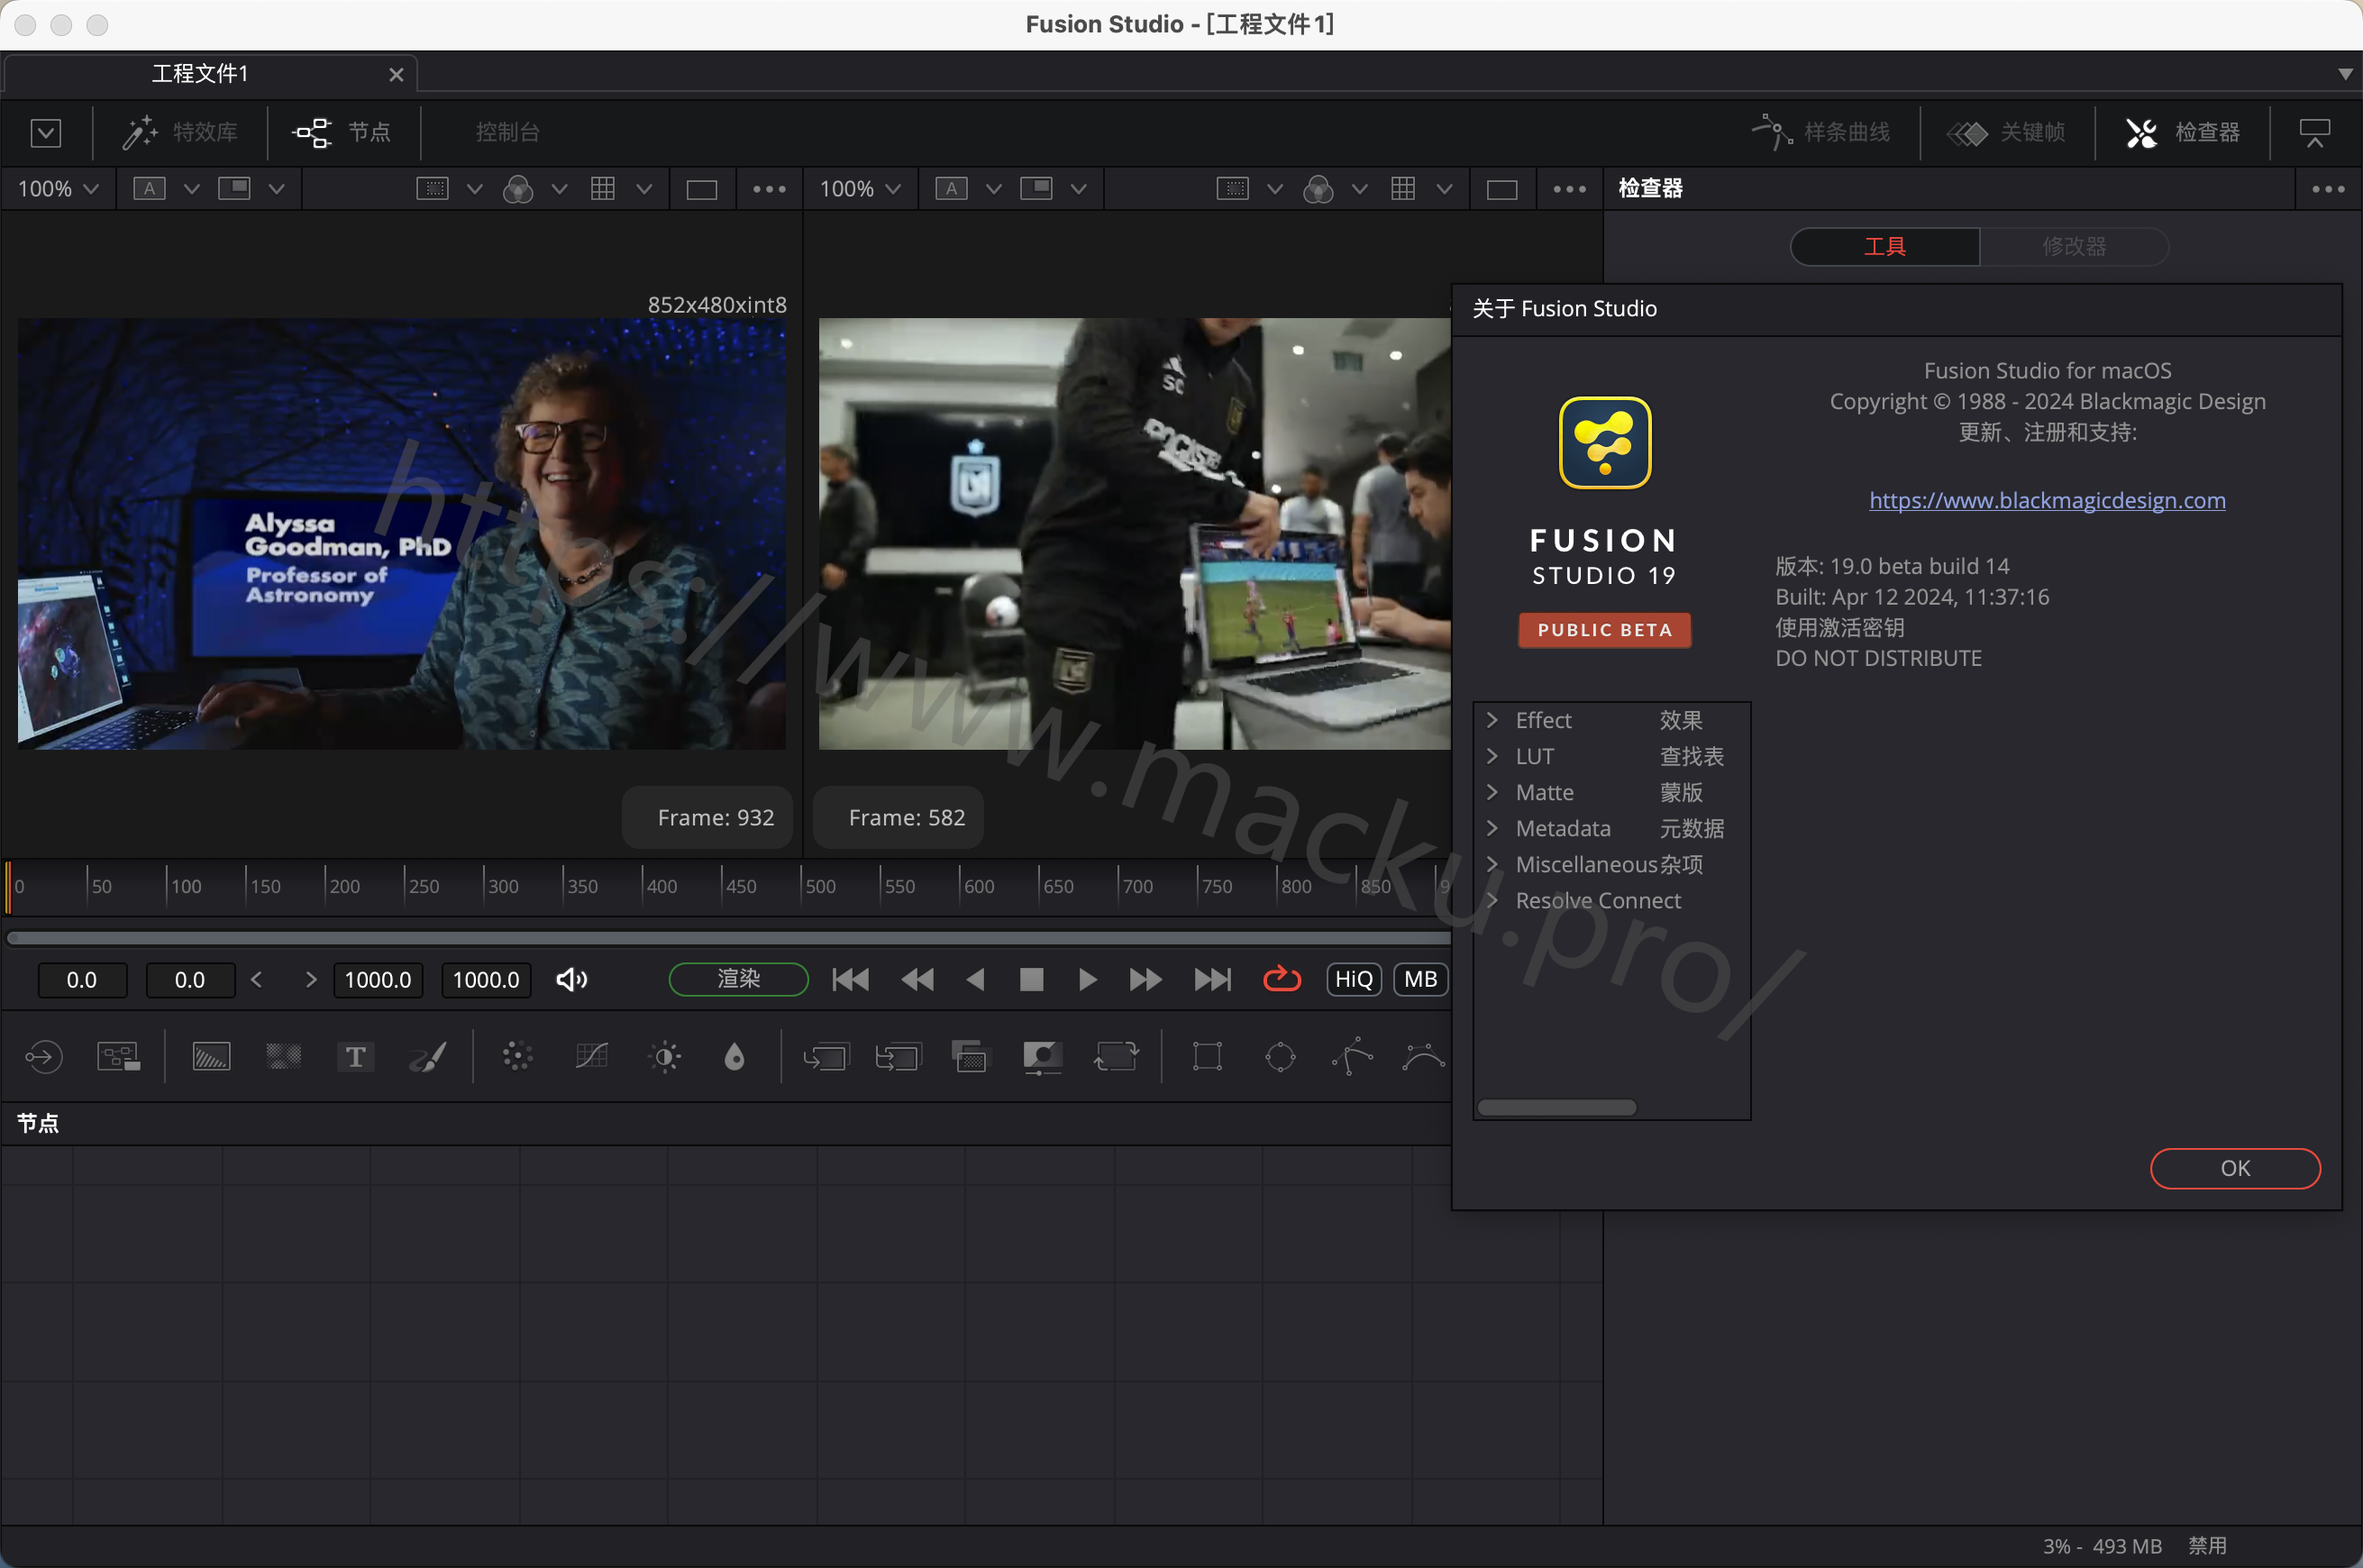Click the timeline range scrollbar
This screenshot has width=2363, height=1568.
[x=730, y=937]
